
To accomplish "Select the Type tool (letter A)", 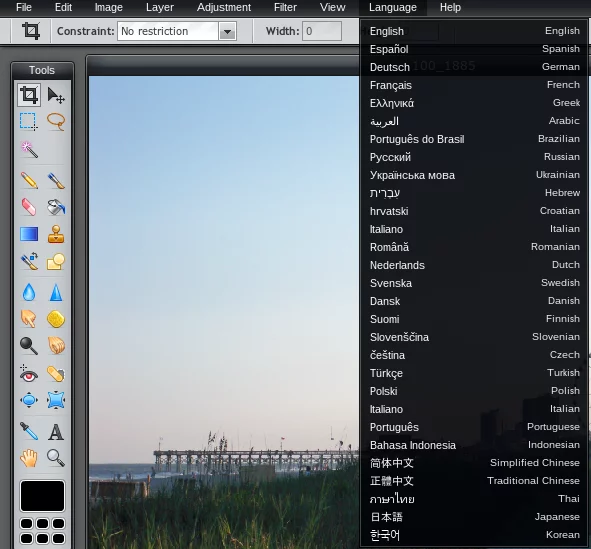I will (56, 432).
